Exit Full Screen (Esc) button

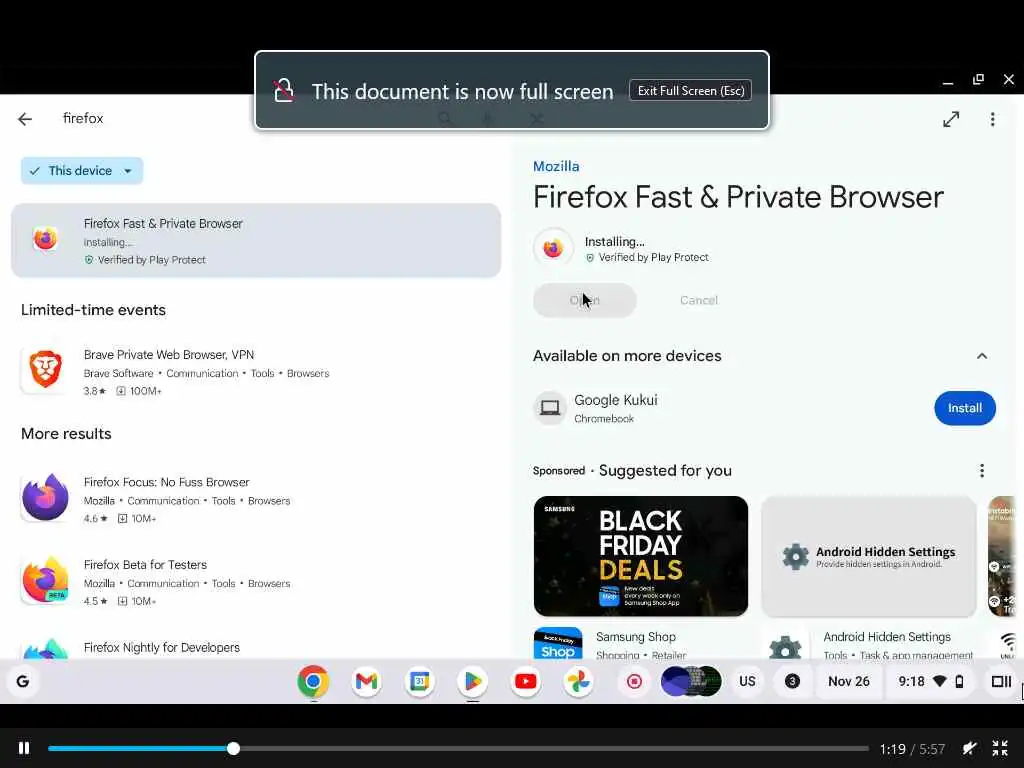[x=690, y=91]
